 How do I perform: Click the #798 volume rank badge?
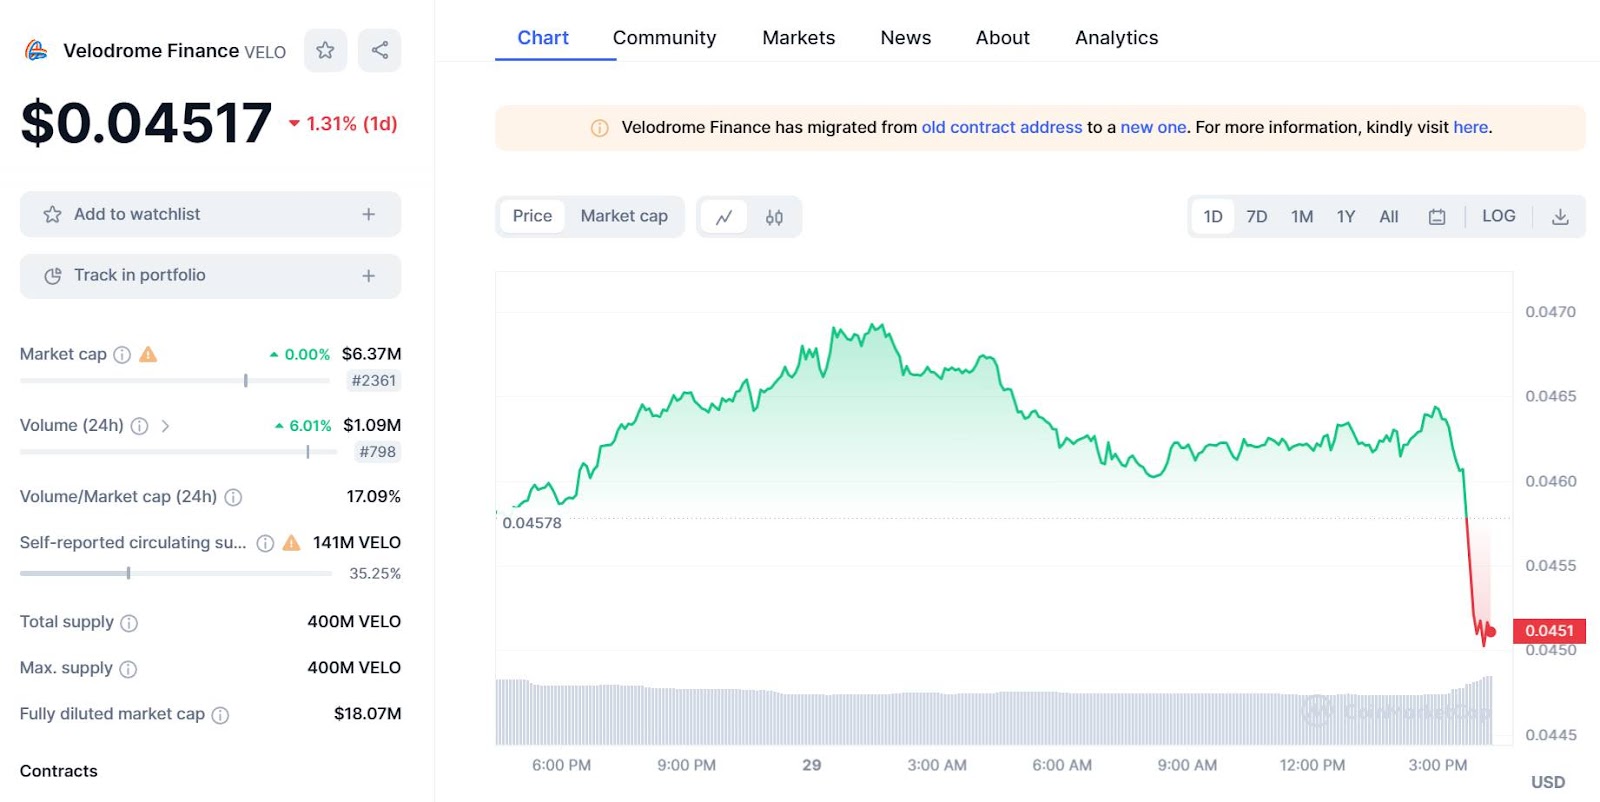pyautogui.click(x=377, y=452)
